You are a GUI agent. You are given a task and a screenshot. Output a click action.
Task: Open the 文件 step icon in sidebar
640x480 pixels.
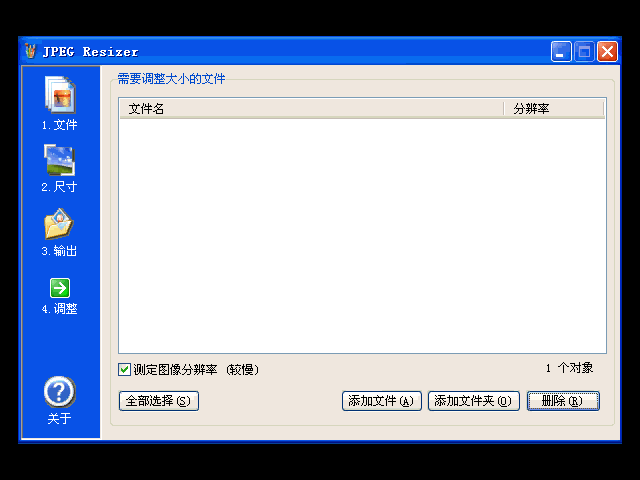point(59,96)
